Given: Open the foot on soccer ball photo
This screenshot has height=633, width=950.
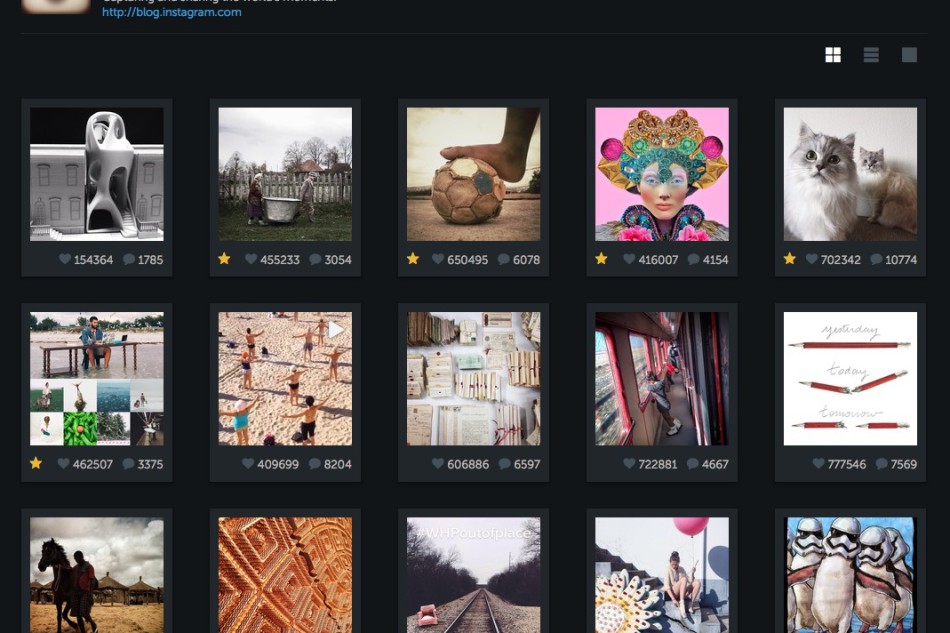Looking at the screenshot, I should click(x=474, y=174).
